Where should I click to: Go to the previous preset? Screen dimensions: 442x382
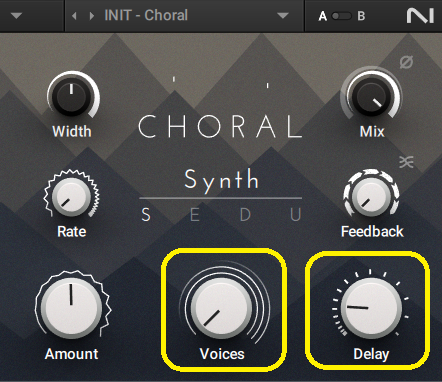(74, 16)
